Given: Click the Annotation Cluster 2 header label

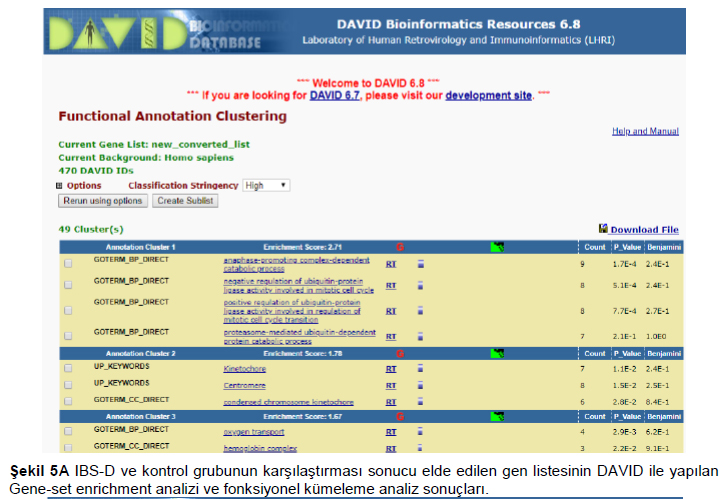Looking at the screenshot, I should [140, 354].
